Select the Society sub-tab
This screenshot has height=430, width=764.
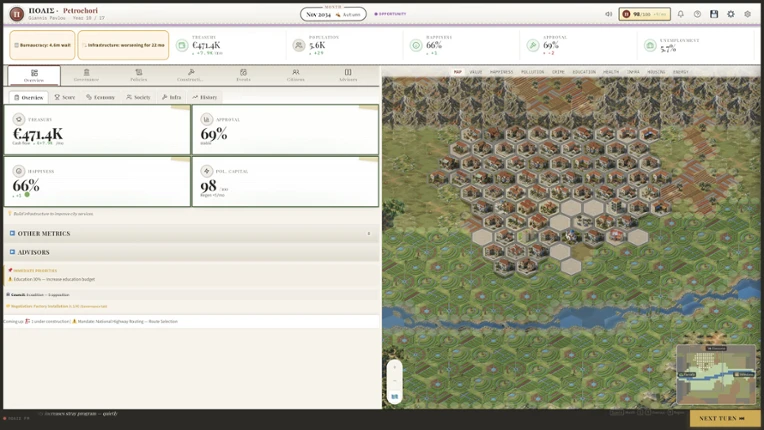138,97
